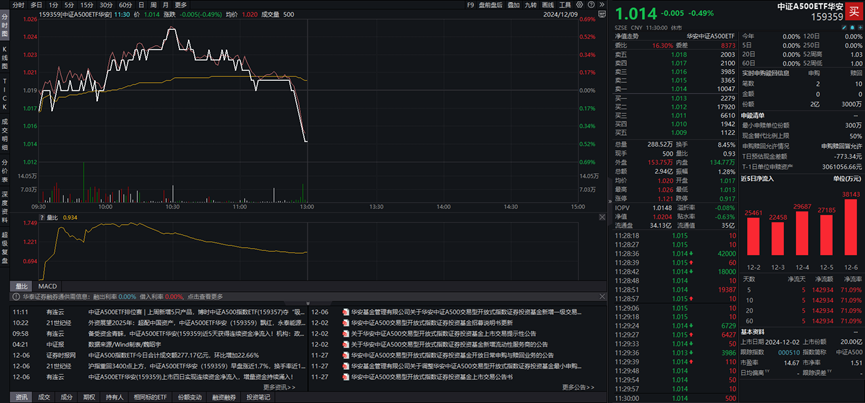Open the K线图 sidebar view
865x403 pixels.
click(x=5, y=58)
